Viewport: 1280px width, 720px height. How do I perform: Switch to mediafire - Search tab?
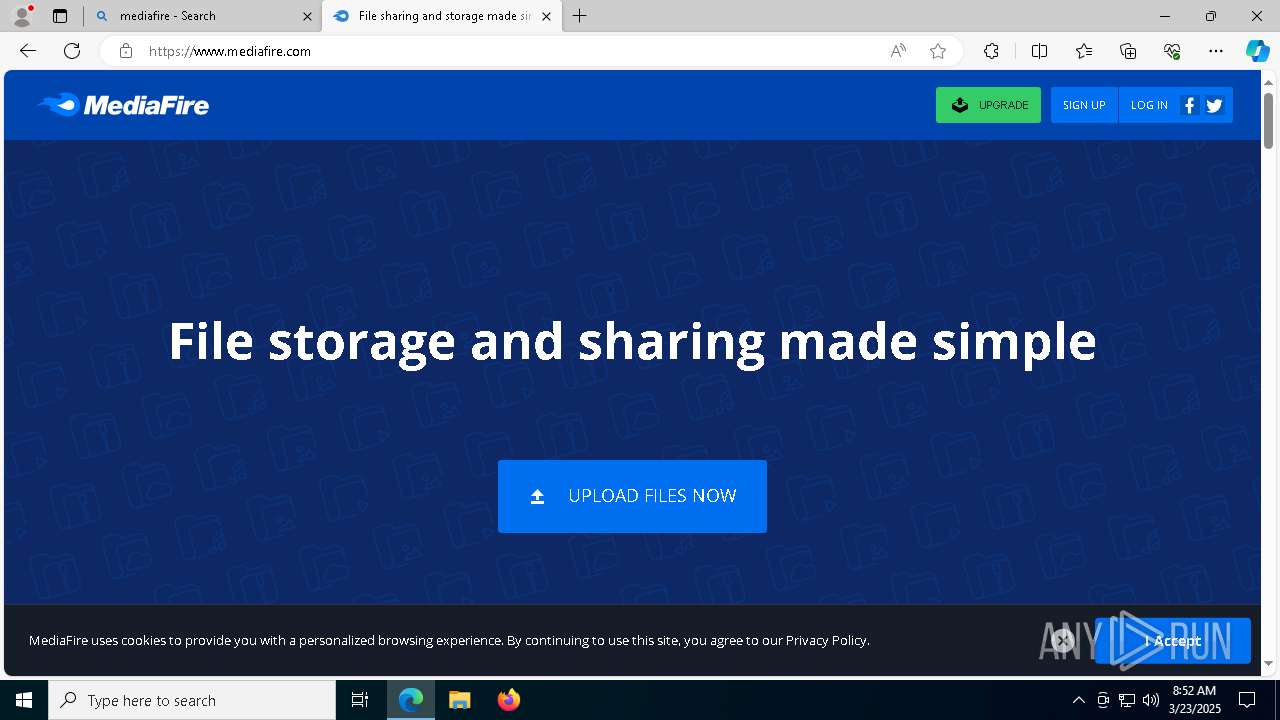click(203, 16)
